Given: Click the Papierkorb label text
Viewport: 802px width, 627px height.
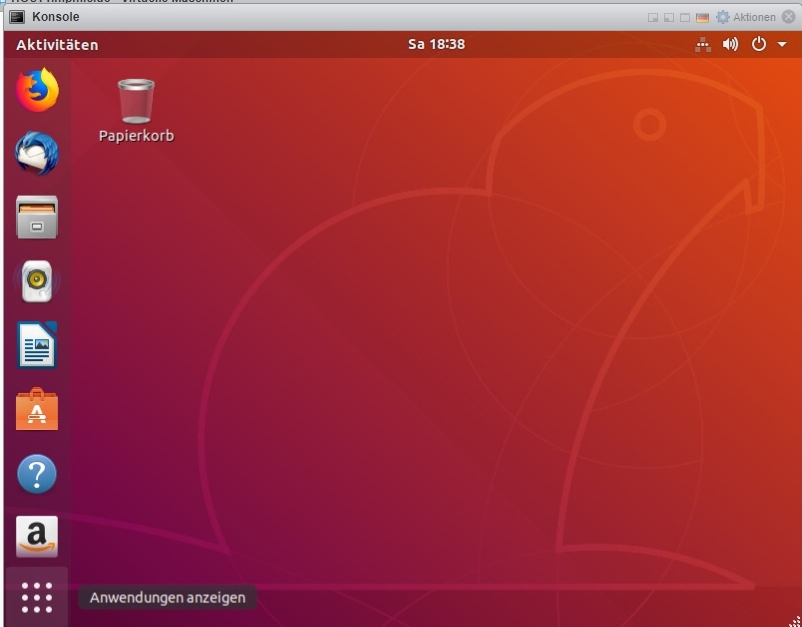Looking at the screenshot, I should [136, 136].
